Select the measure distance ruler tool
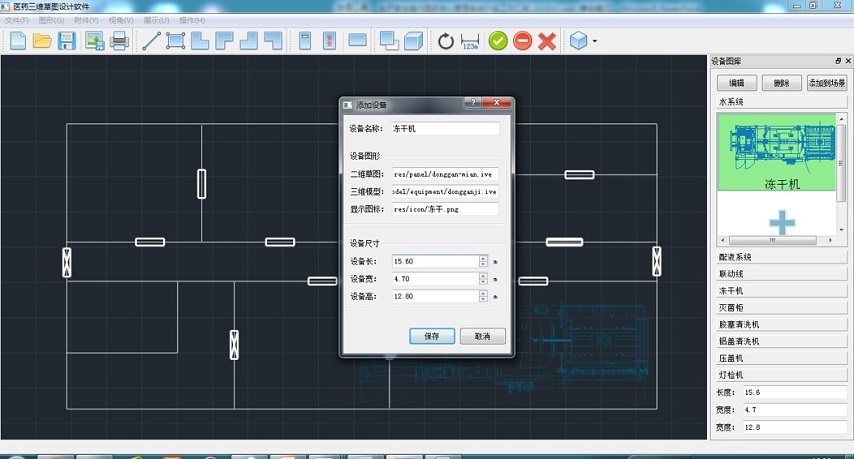 (471, 41)
